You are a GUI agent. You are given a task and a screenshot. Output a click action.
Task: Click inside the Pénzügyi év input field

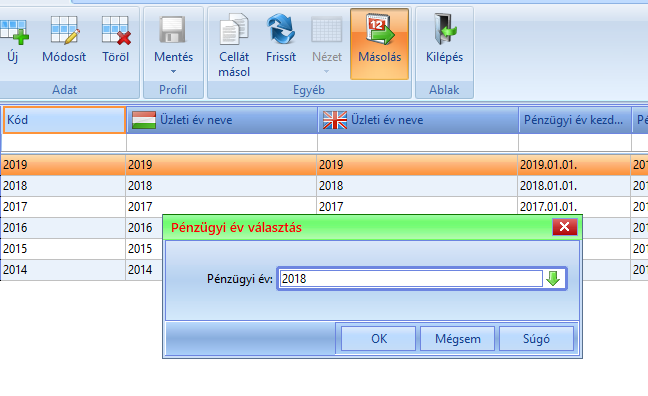[411, 279]
